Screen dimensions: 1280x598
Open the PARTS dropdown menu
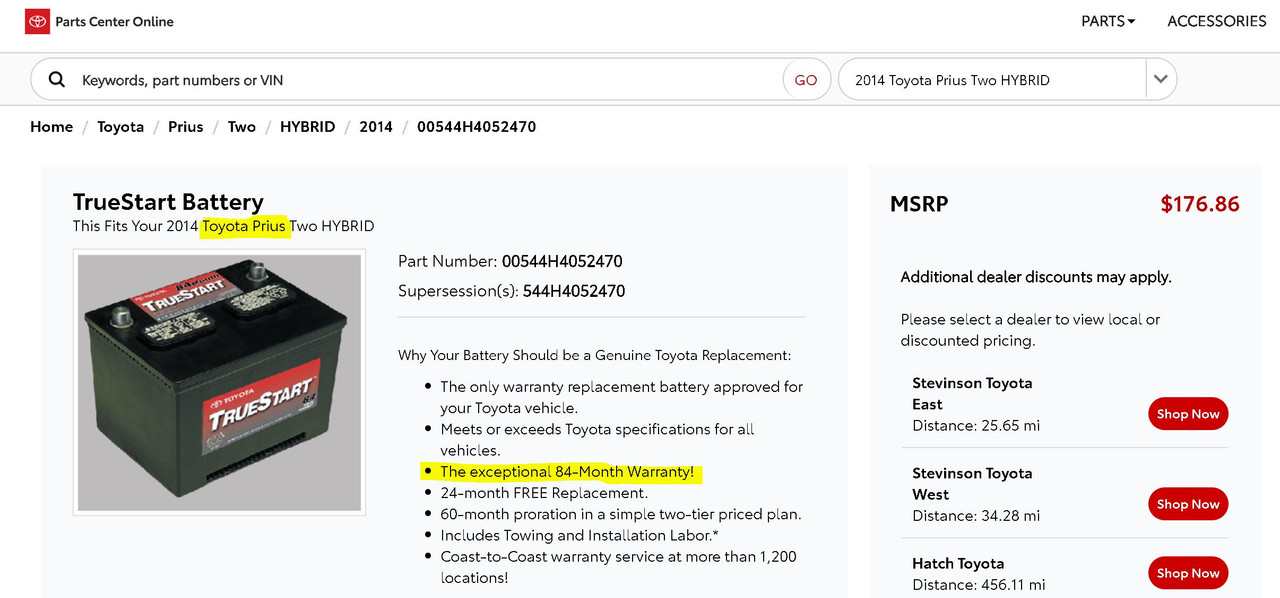tap(1108, 21)
